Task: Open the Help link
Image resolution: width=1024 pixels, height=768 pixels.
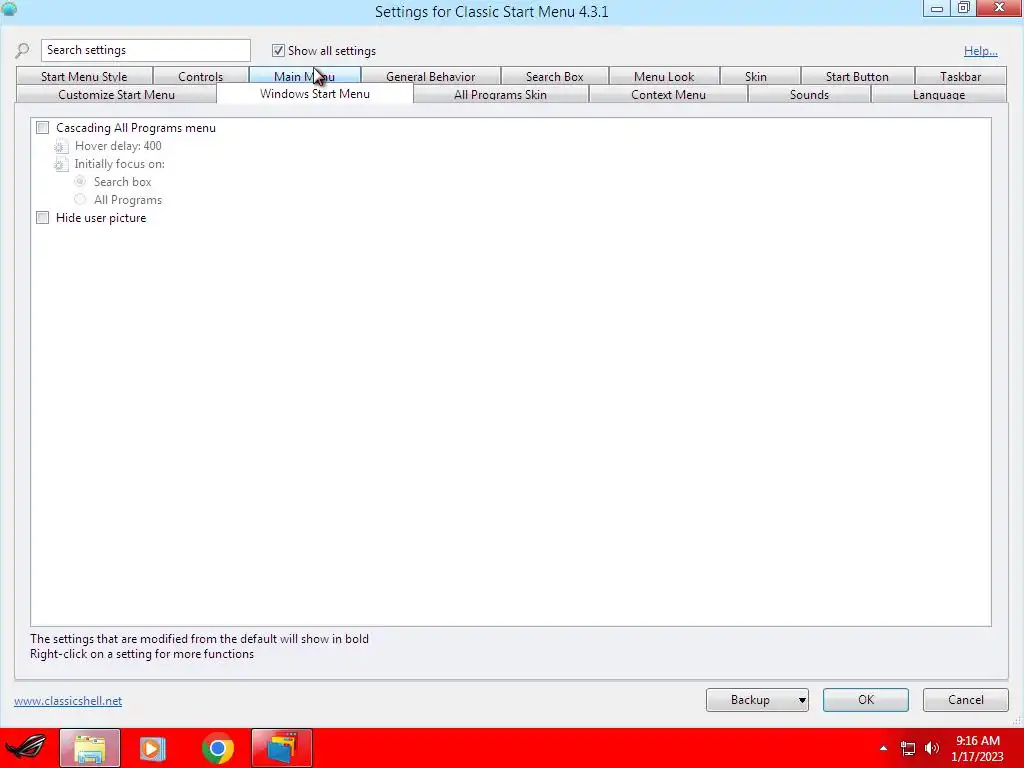Action: [980, 51]
